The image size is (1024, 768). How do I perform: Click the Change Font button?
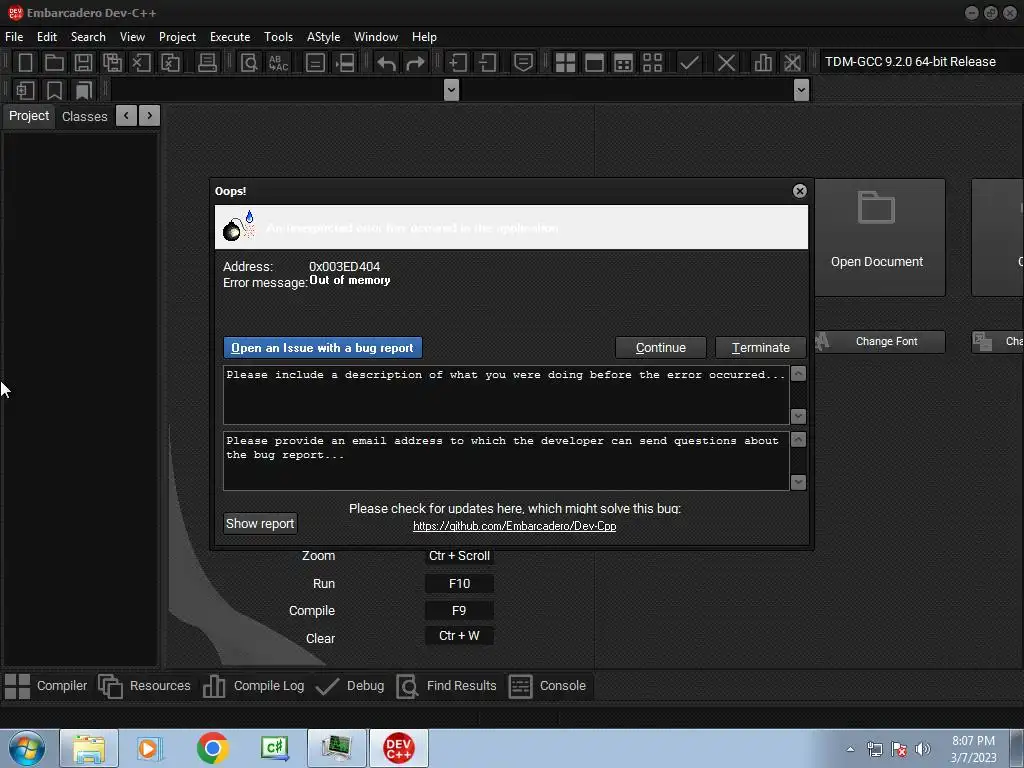[x=880, y=342]
